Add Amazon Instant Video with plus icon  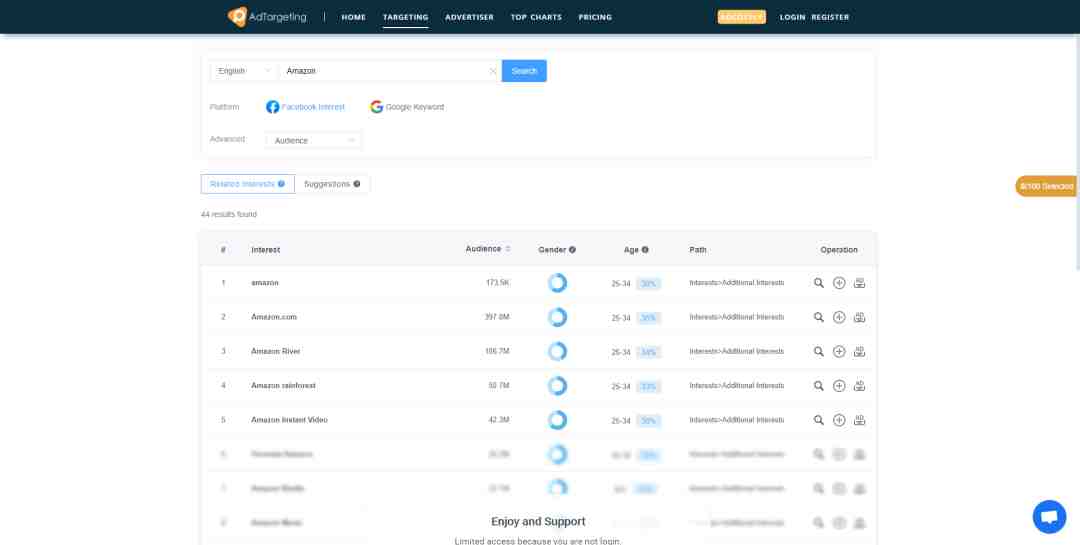tap(839, 420)
